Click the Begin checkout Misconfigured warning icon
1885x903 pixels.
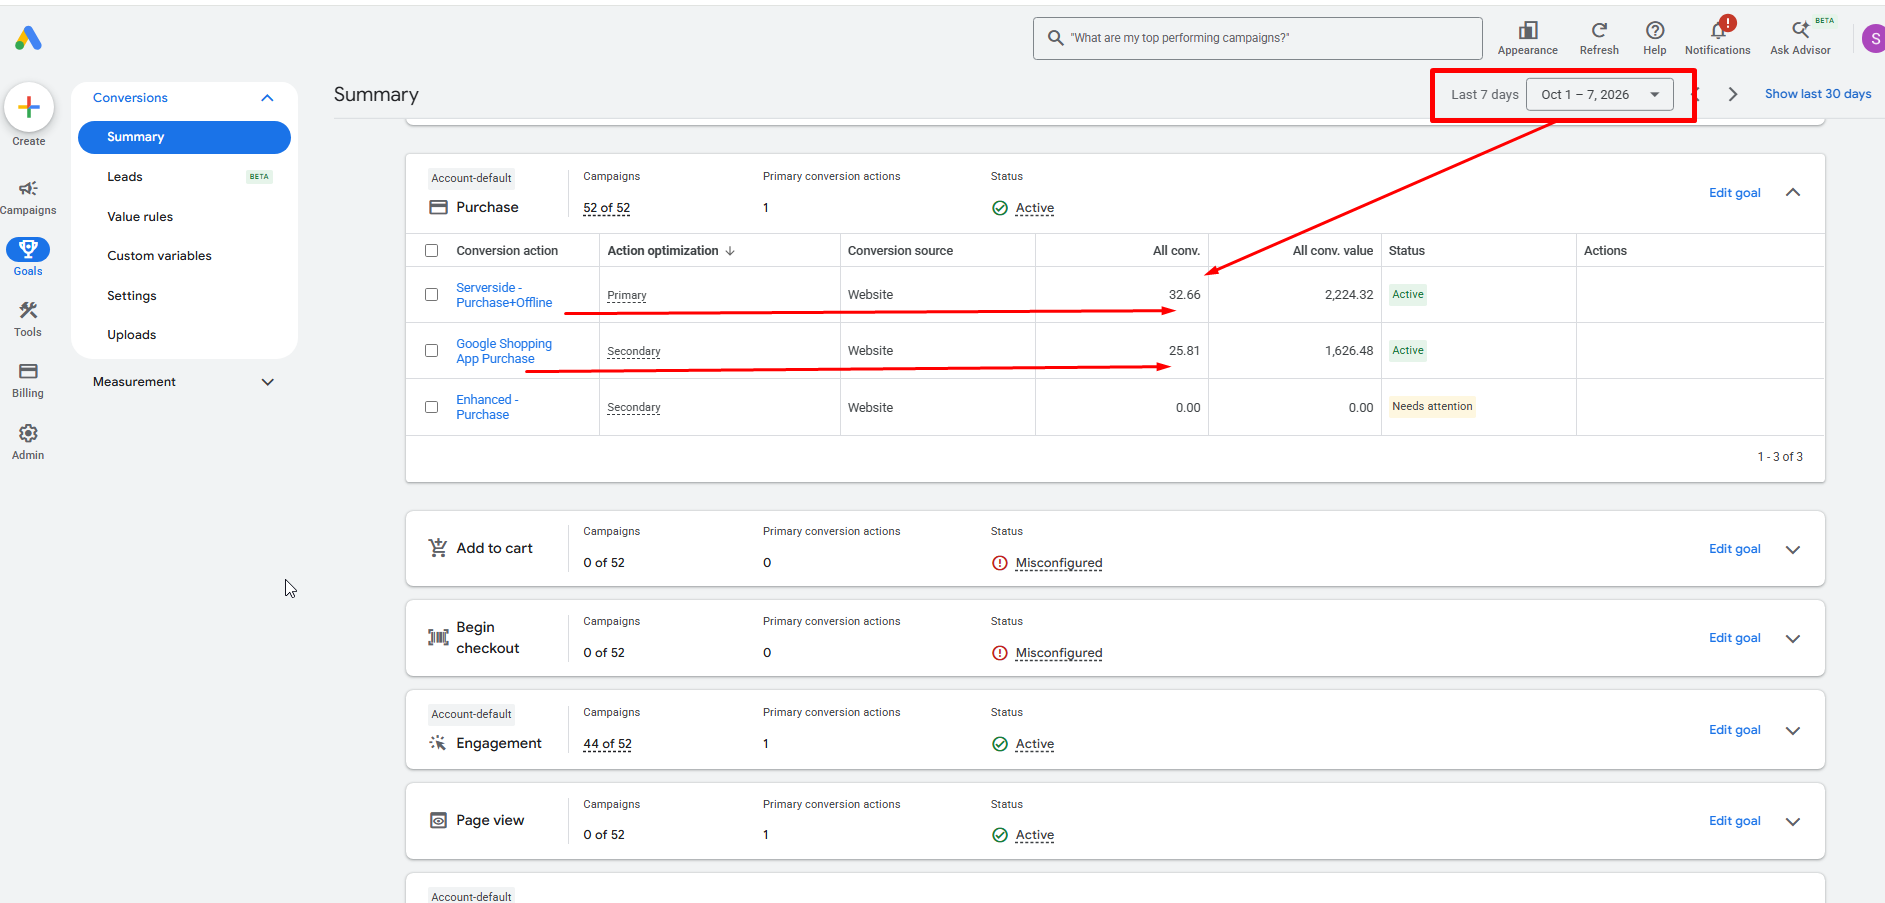[x=1000, y=653]
